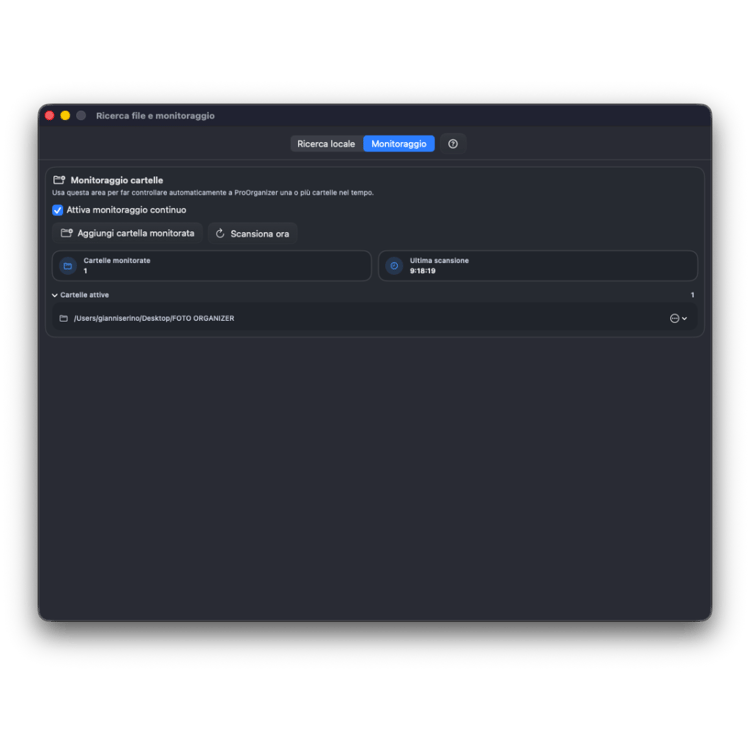Click the Ultima scansione time 9:18:19
This screenshot has width=750, height=750.
(x=422, y=271)
